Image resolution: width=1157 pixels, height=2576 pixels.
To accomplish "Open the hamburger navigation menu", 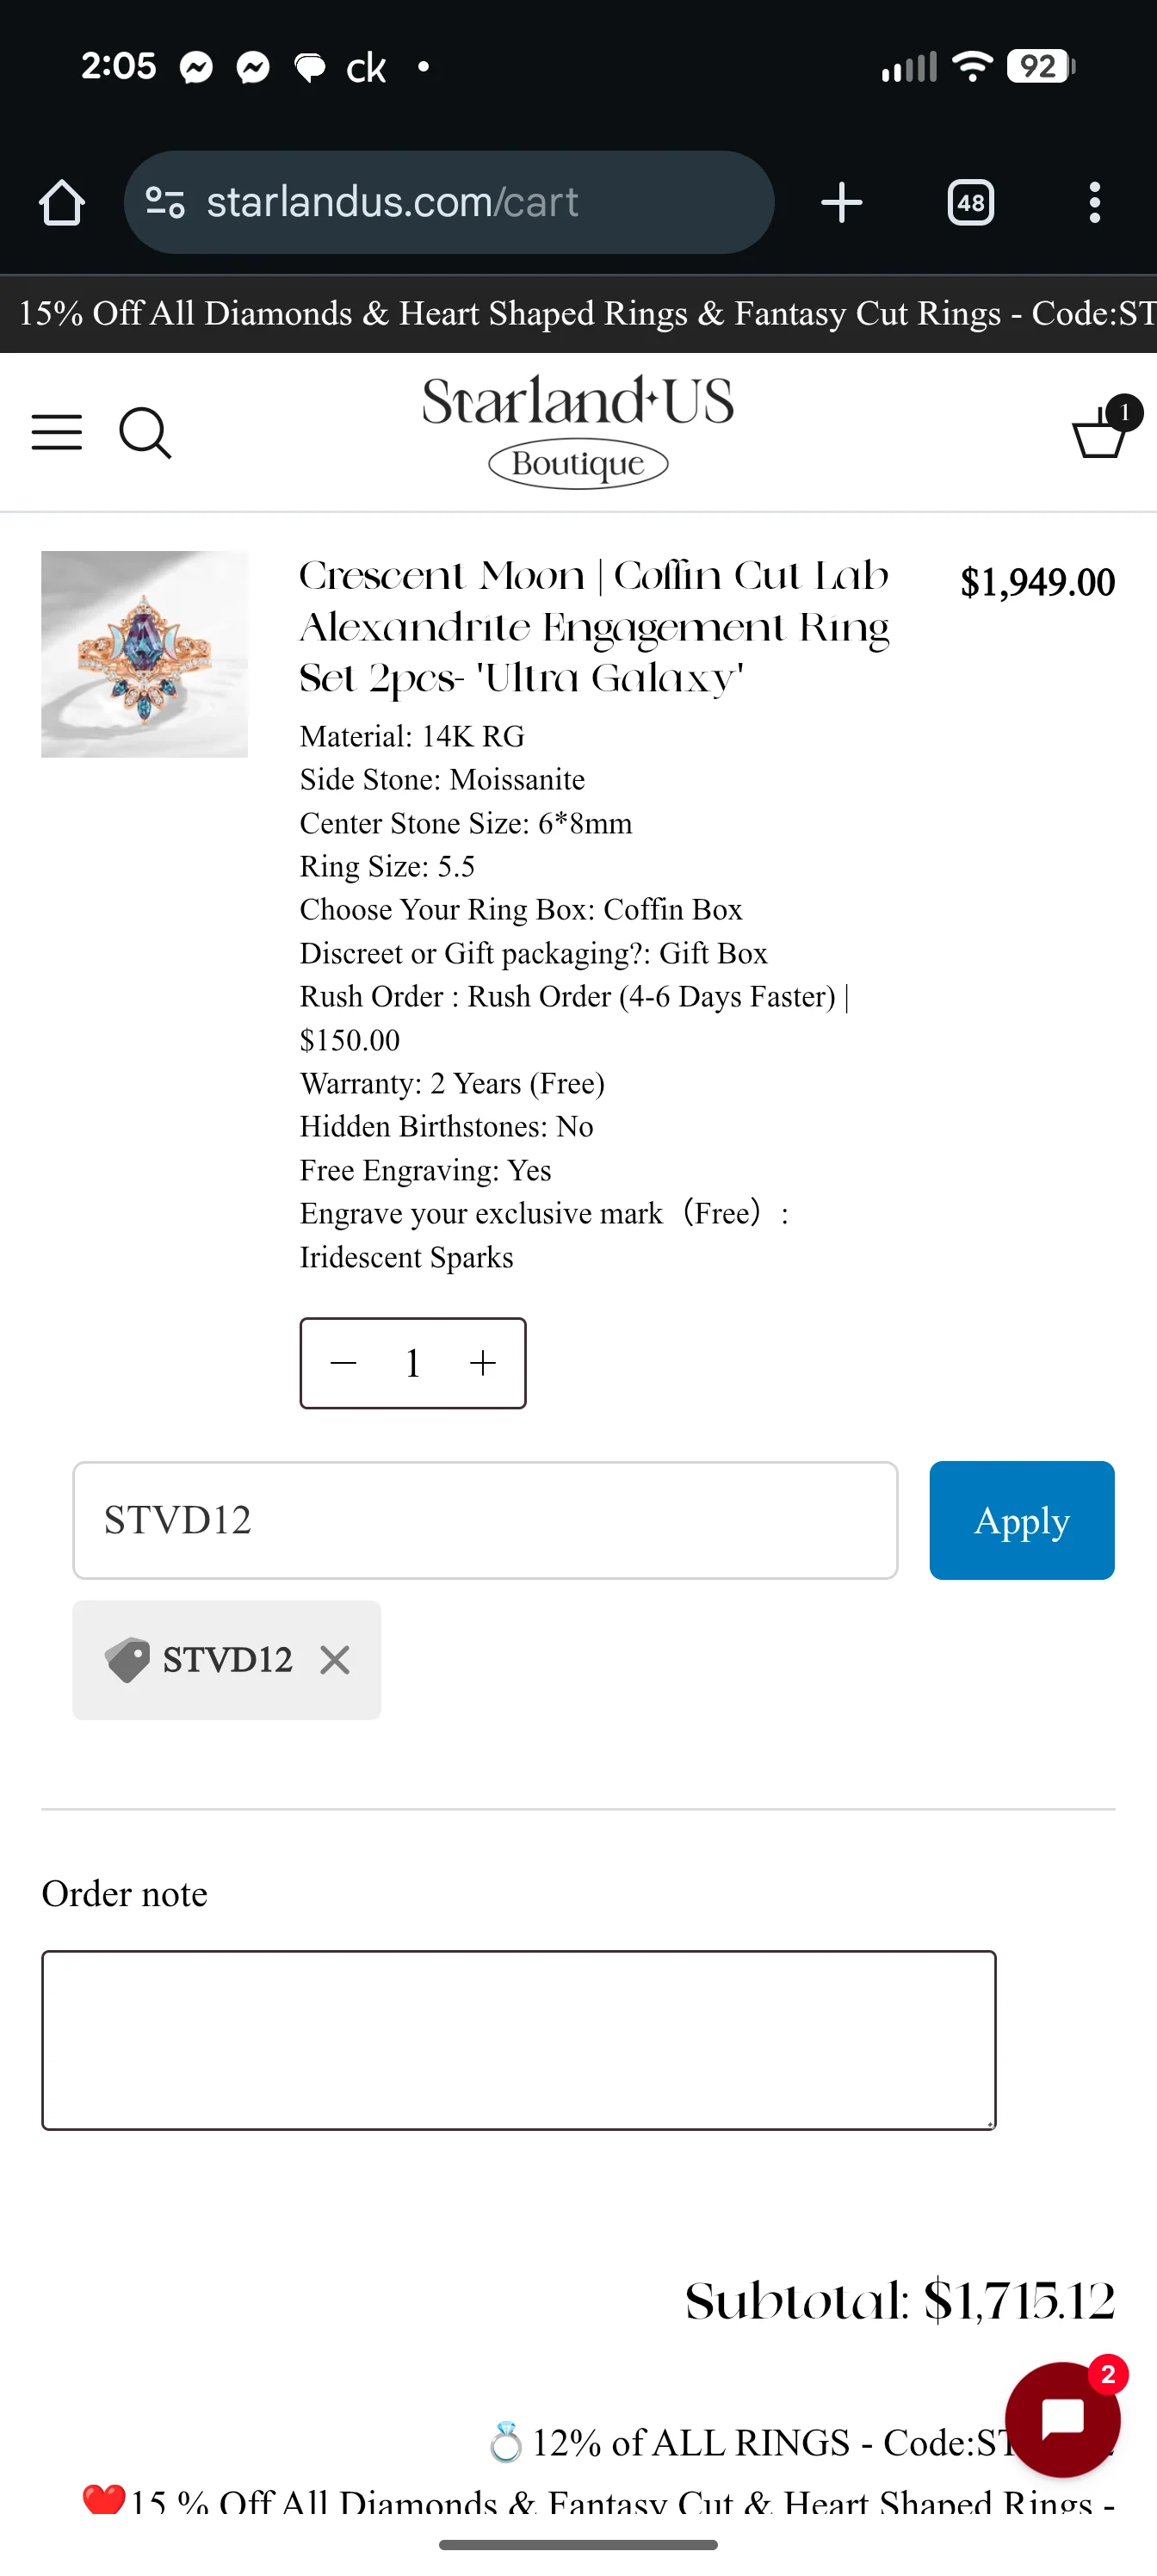I will [x=57, y=432].
